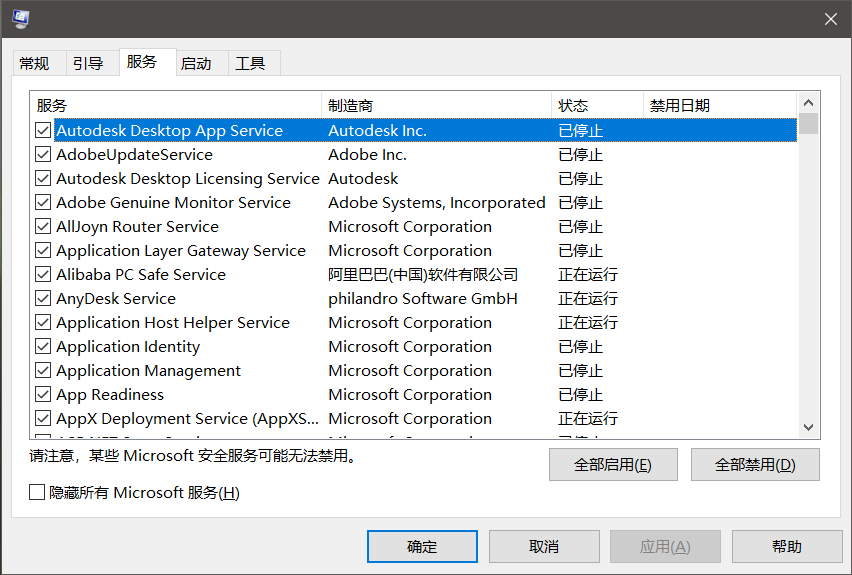
Task: Select AppX Deployment Service (AppXS... name
Action: pyautogui.click(x=187, y=418)
